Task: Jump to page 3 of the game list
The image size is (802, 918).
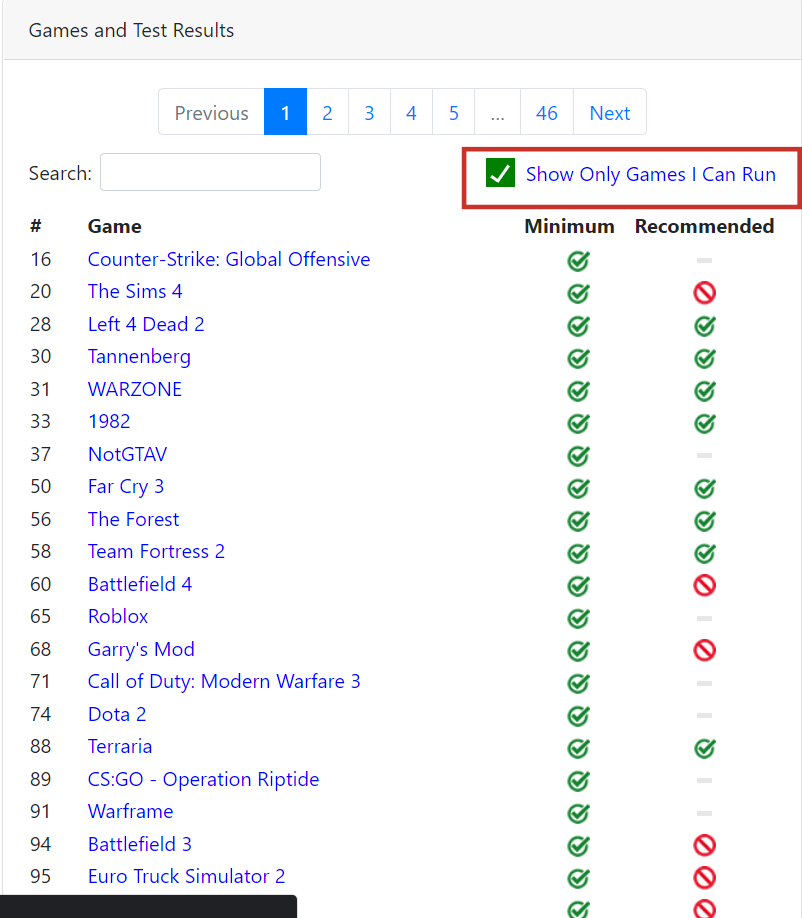Action: point(369,112)
